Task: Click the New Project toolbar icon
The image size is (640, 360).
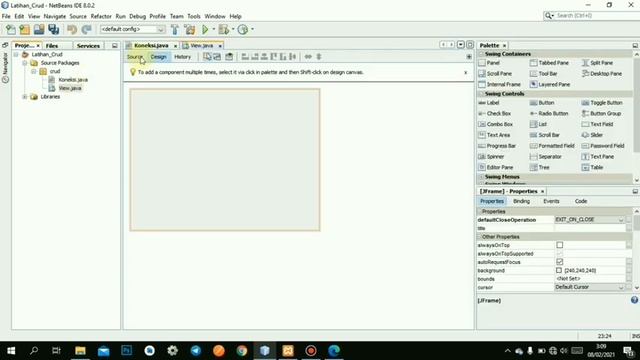Action: 24,29
